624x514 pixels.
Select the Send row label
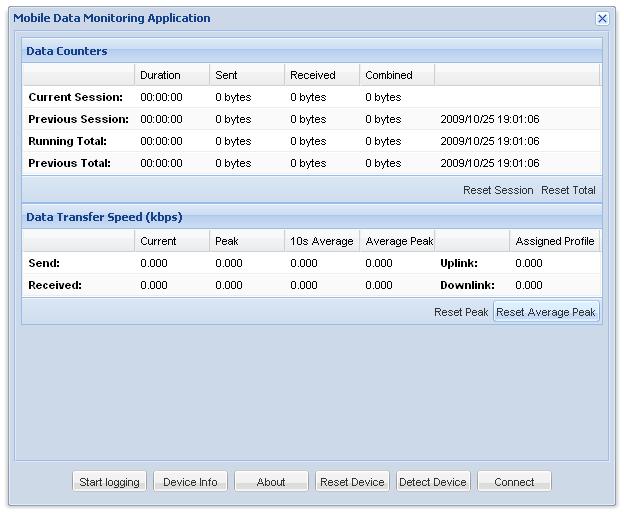[x=44, y=263]
